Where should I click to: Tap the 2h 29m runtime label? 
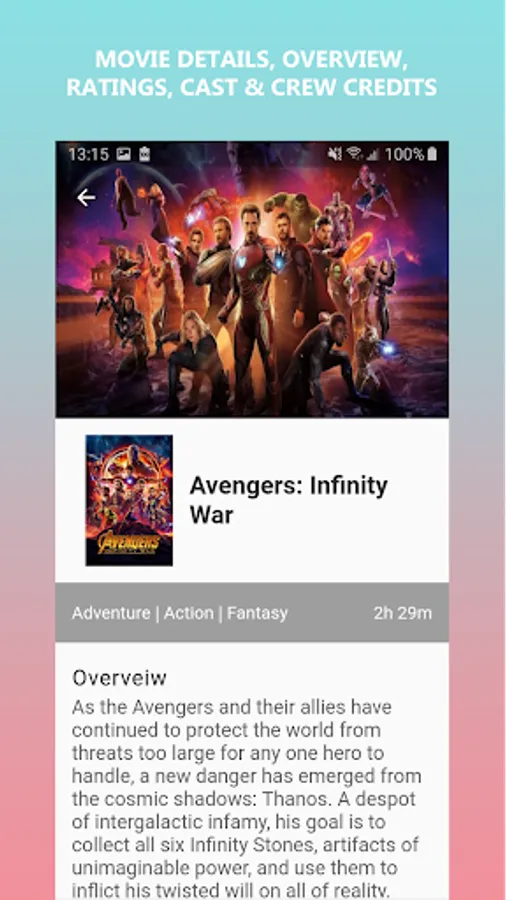[x=403, y=613]
